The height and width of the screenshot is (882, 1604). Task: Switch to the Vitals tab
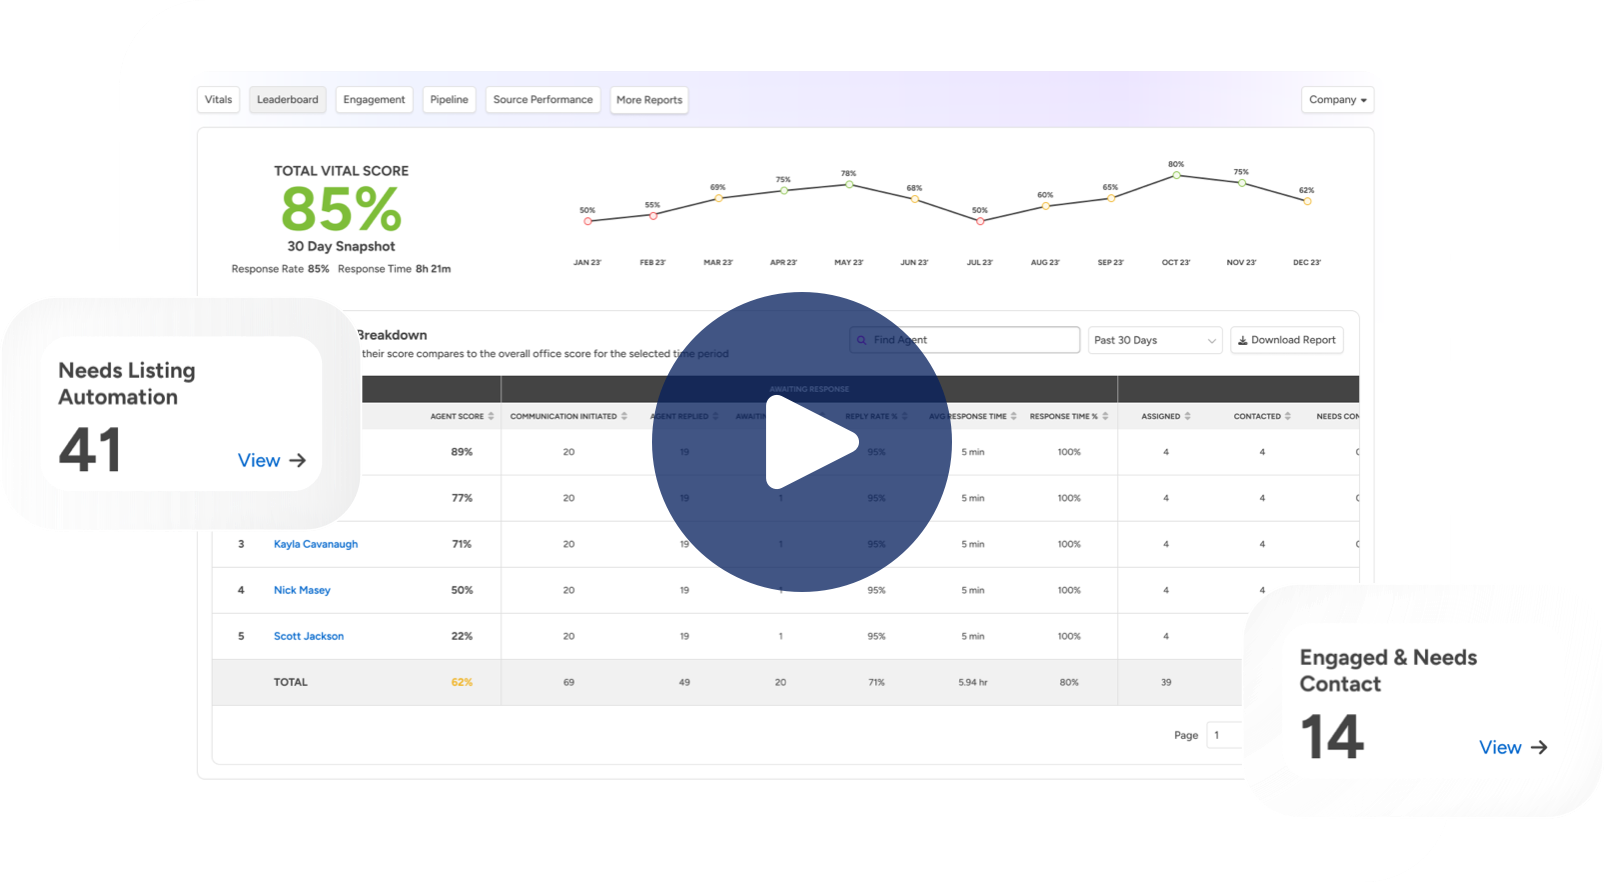(218, 100)
